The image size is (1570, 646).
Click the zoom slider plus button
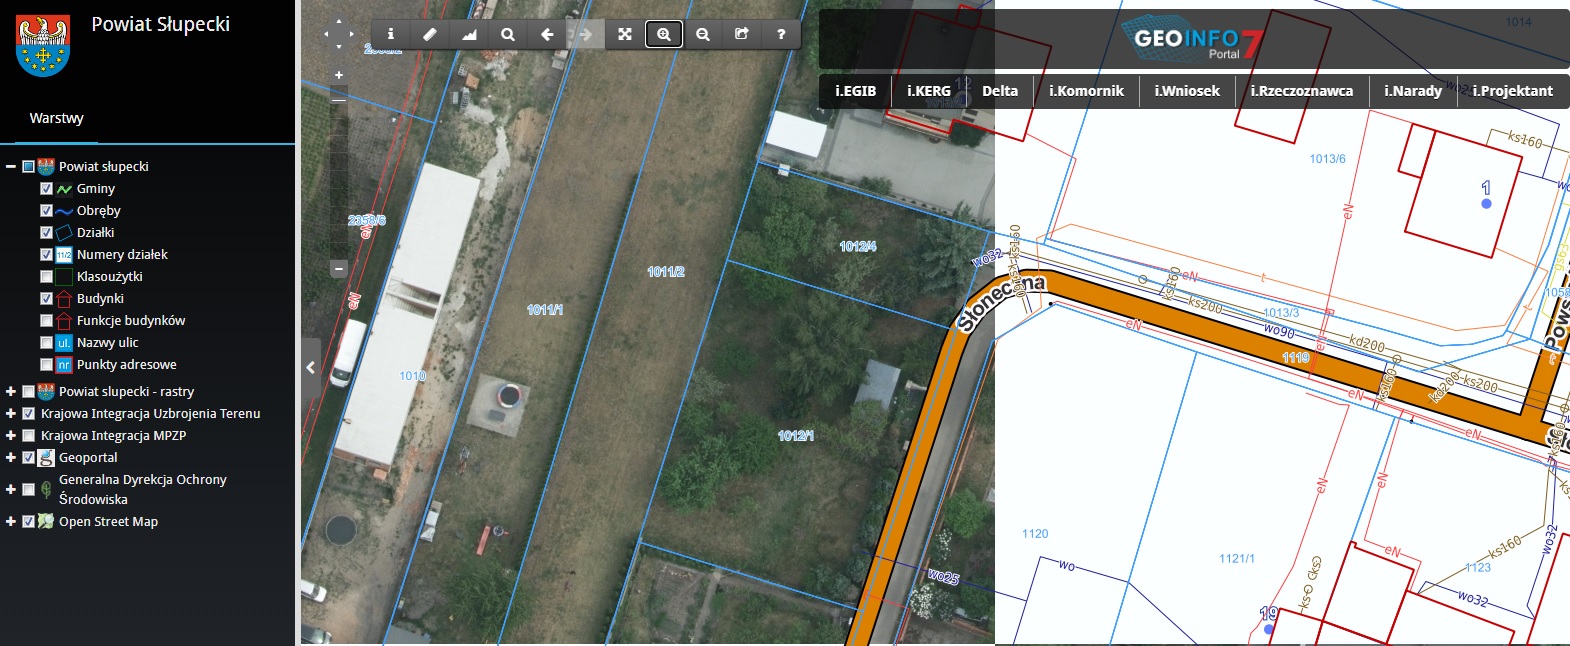click(x=339, y=75)
